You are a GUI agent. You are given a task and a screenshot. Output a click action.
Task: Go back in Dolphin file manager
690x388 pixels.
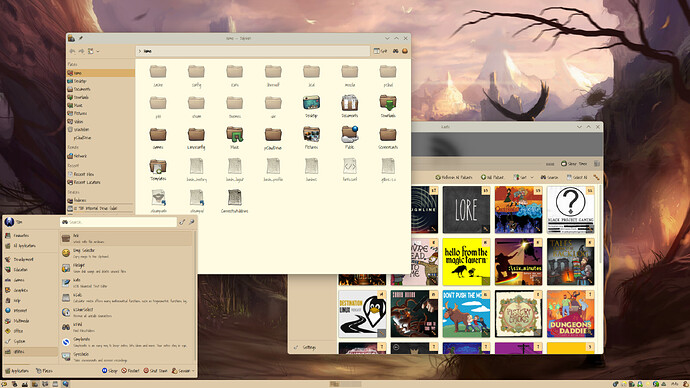pos(72,51)
